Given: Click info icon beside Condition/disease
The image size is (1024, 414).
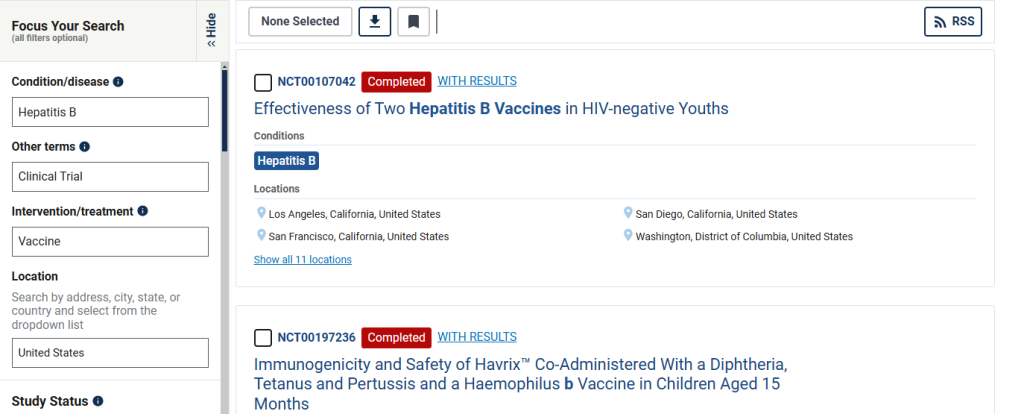Looking at the screenshot, I should pos(118,82).
